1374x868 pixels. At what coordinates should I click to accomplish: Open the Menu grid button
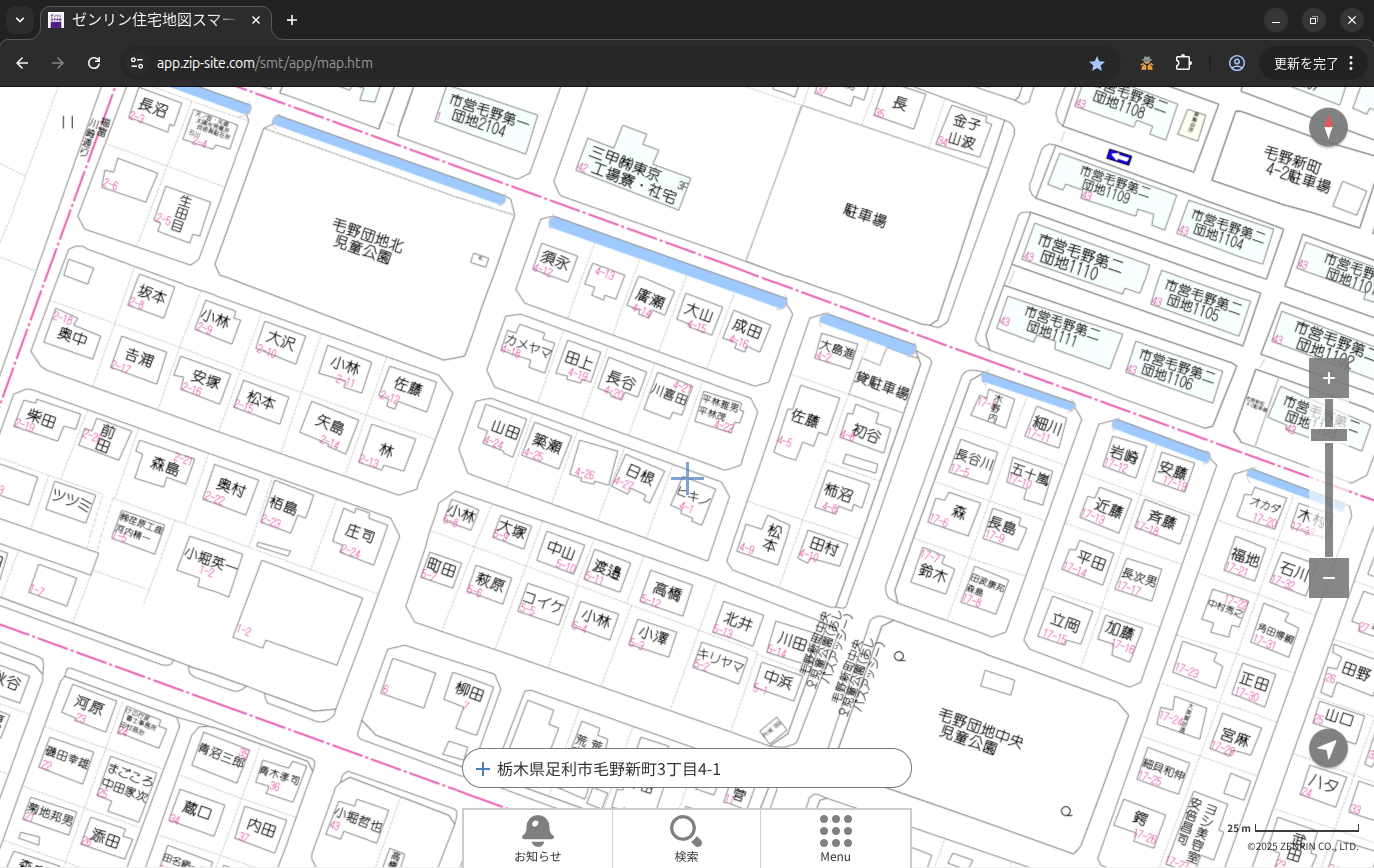coord(835,838)
